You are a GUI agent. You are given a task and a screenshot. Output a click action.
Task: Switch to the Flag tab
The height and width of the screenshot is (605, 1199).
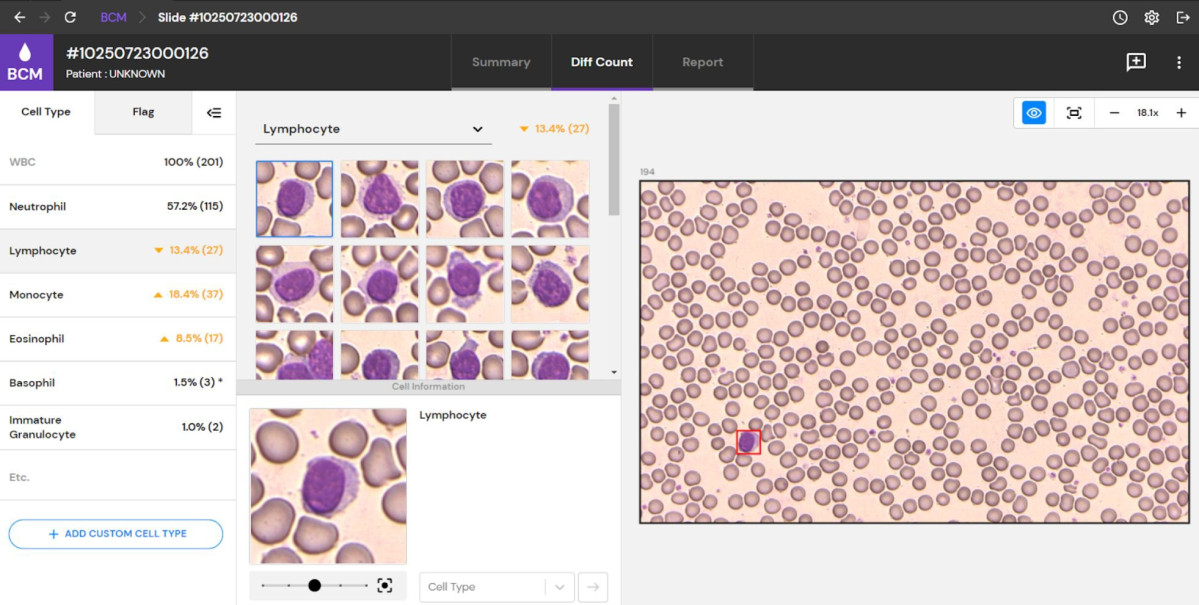[143, 112]
